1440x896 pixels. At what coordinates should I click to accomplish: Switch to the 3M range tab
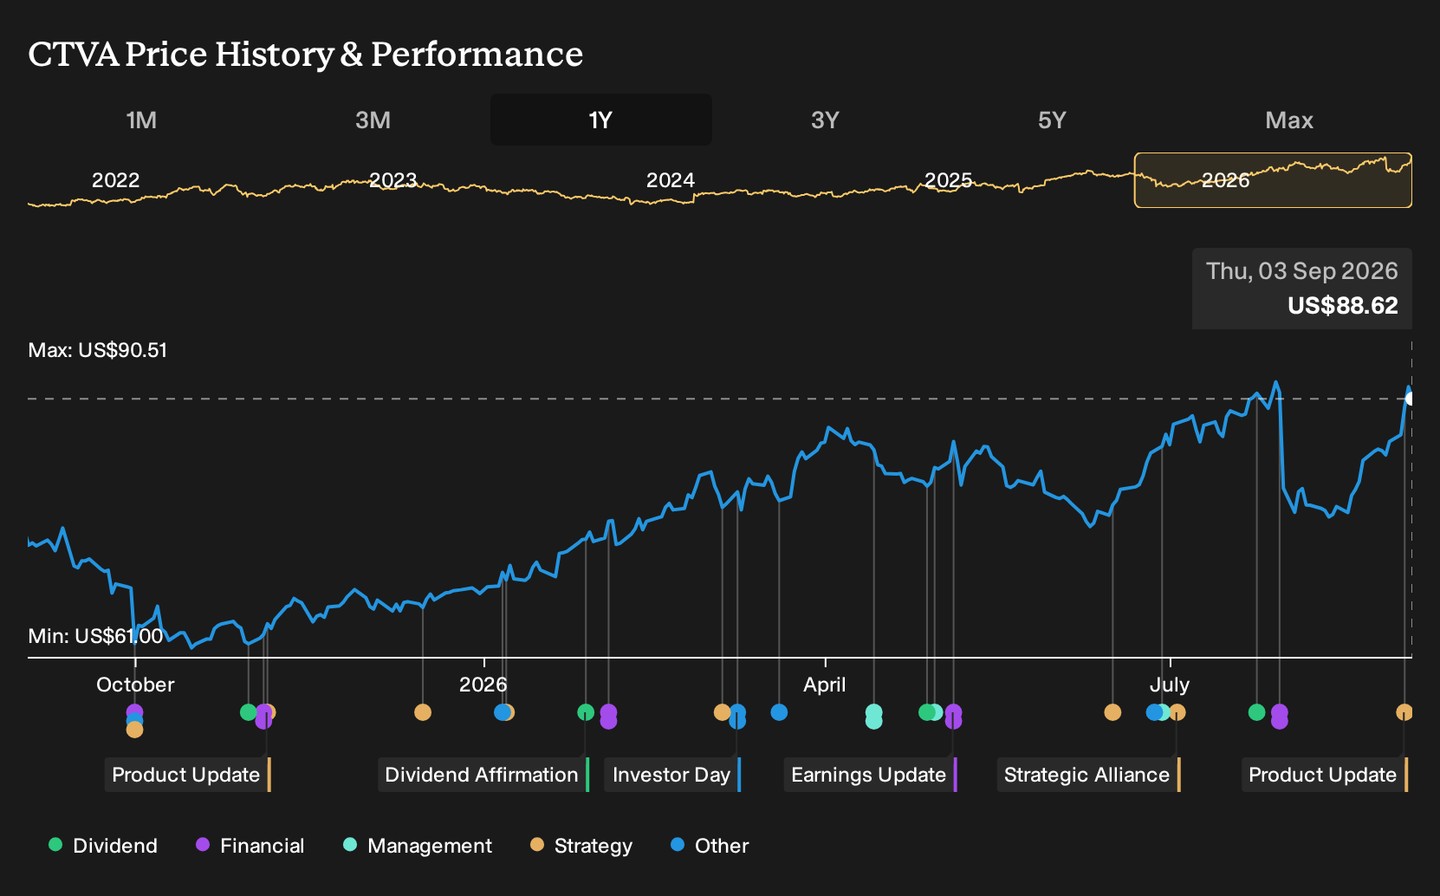click(x=373, y=120)
